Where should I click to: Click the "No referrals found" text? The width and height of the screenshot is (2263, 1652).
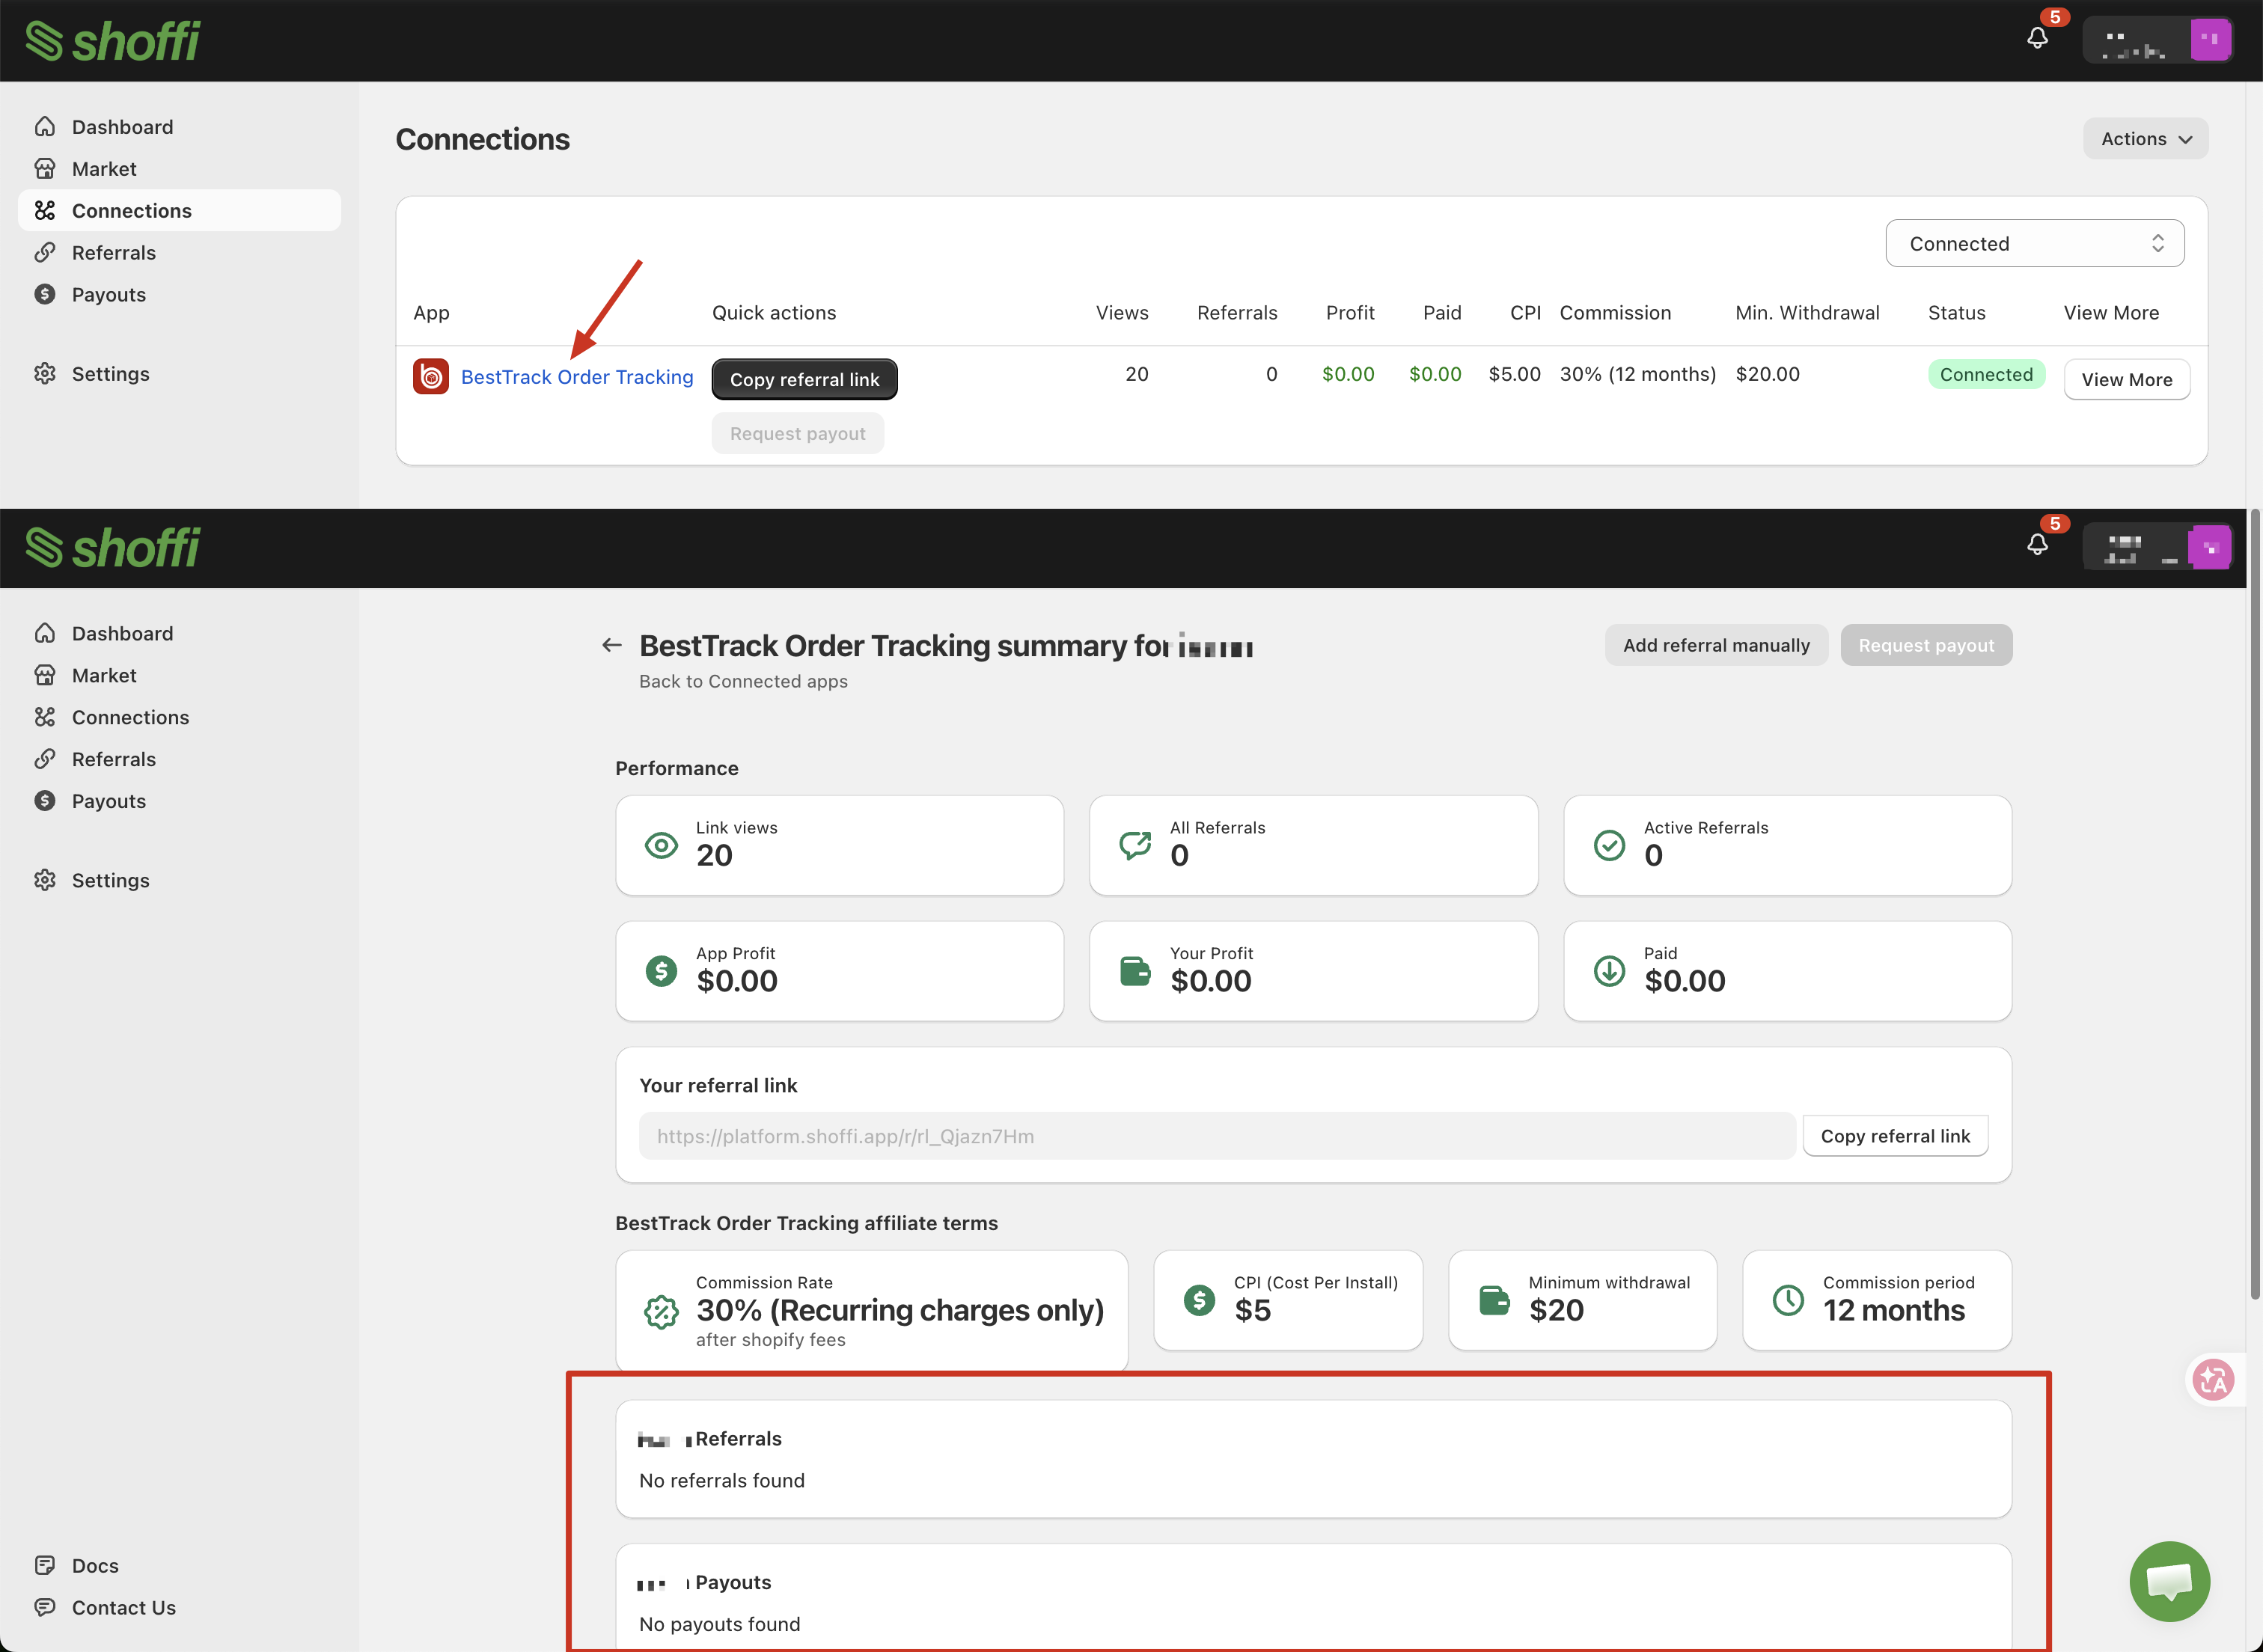(721, 1480)
